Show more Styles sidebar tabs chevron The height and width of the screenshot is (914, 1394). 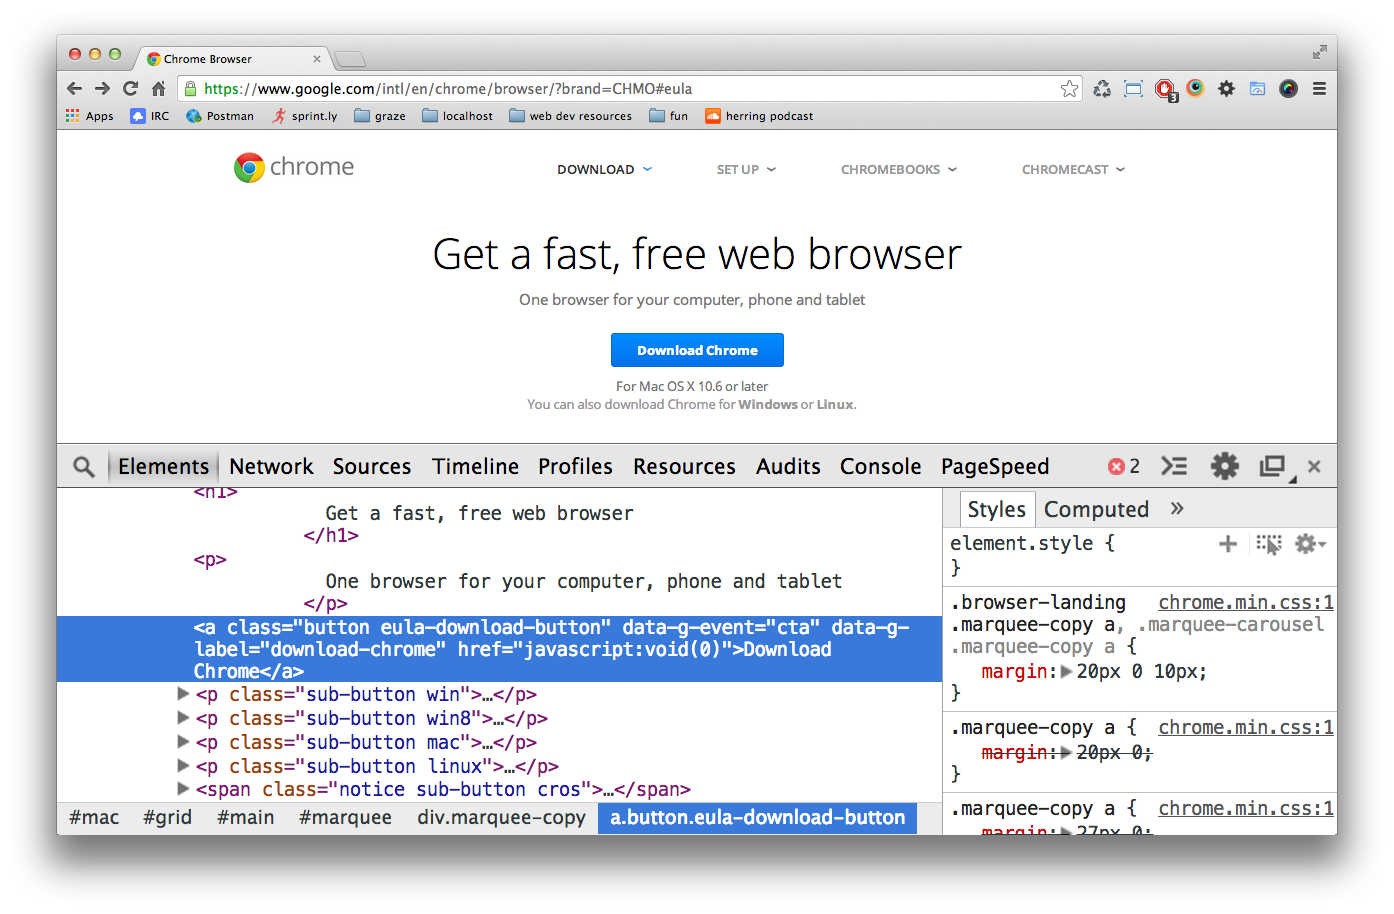tap(1177, 509)
